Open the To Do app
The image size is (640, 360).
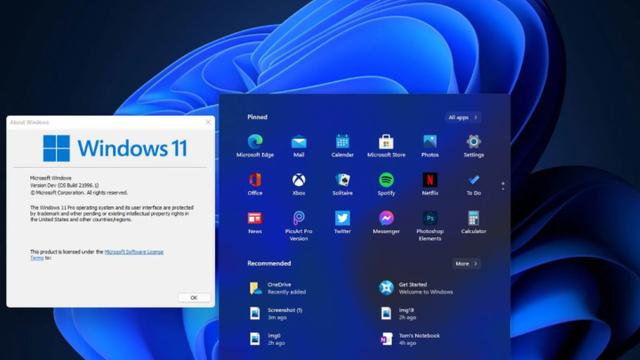coord(473,184)
